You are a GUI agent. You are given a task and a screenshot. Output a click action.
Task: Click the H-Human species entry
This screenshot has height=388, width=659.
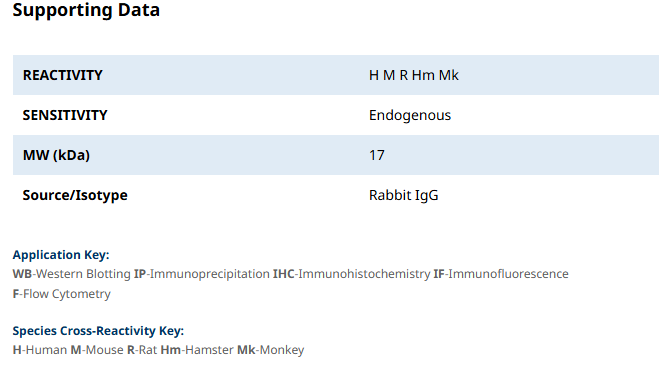pyautogui.click(x=40, y=350)
